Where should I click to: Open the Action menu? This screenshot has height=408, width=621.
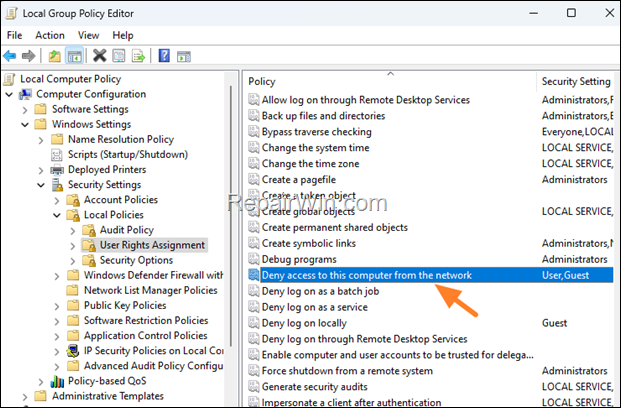pyautogui.click(x=50, y=35)
